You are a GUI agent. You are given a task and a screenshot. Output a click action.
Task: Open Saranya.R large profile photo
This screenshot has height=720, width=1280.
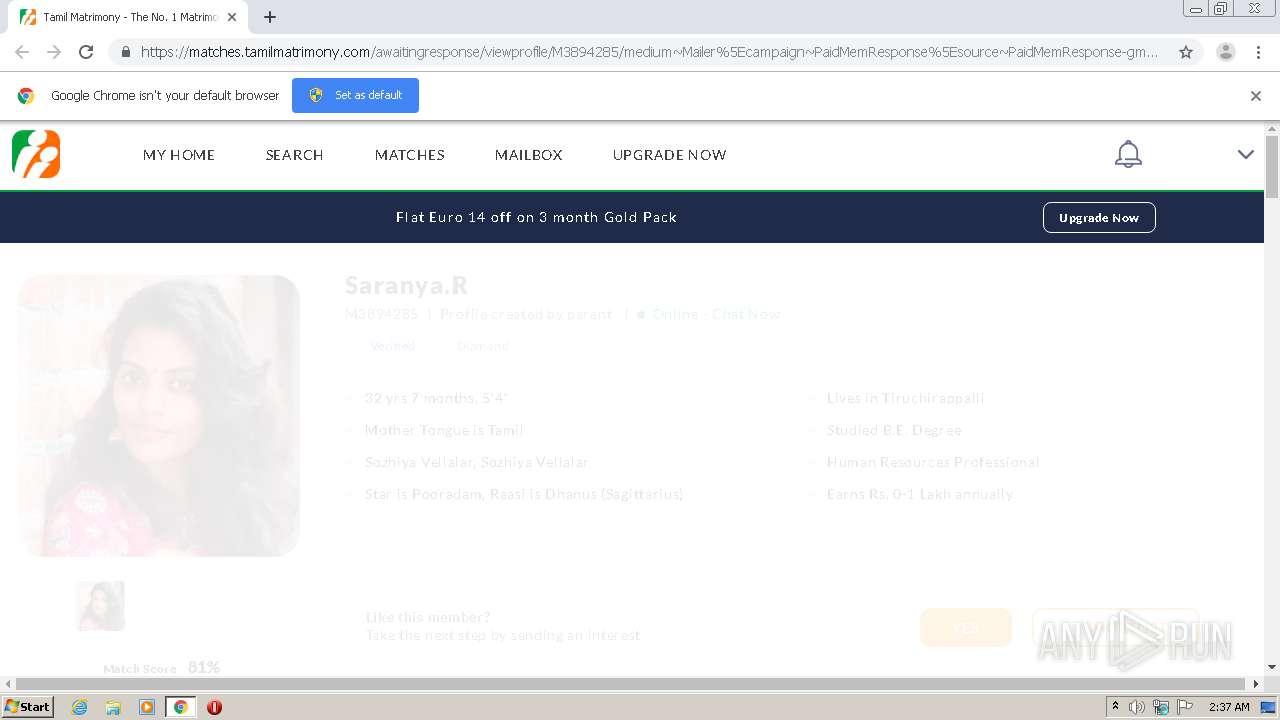point(159,416)
